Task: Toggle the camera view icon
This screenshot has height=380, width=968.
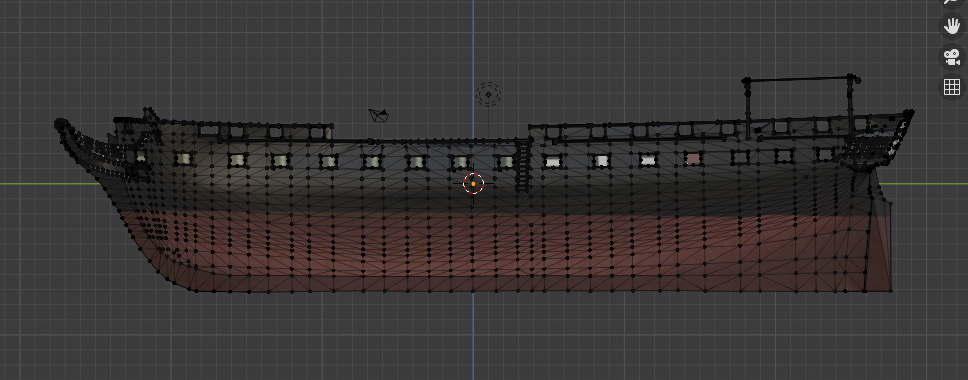Action: (952, 57)
